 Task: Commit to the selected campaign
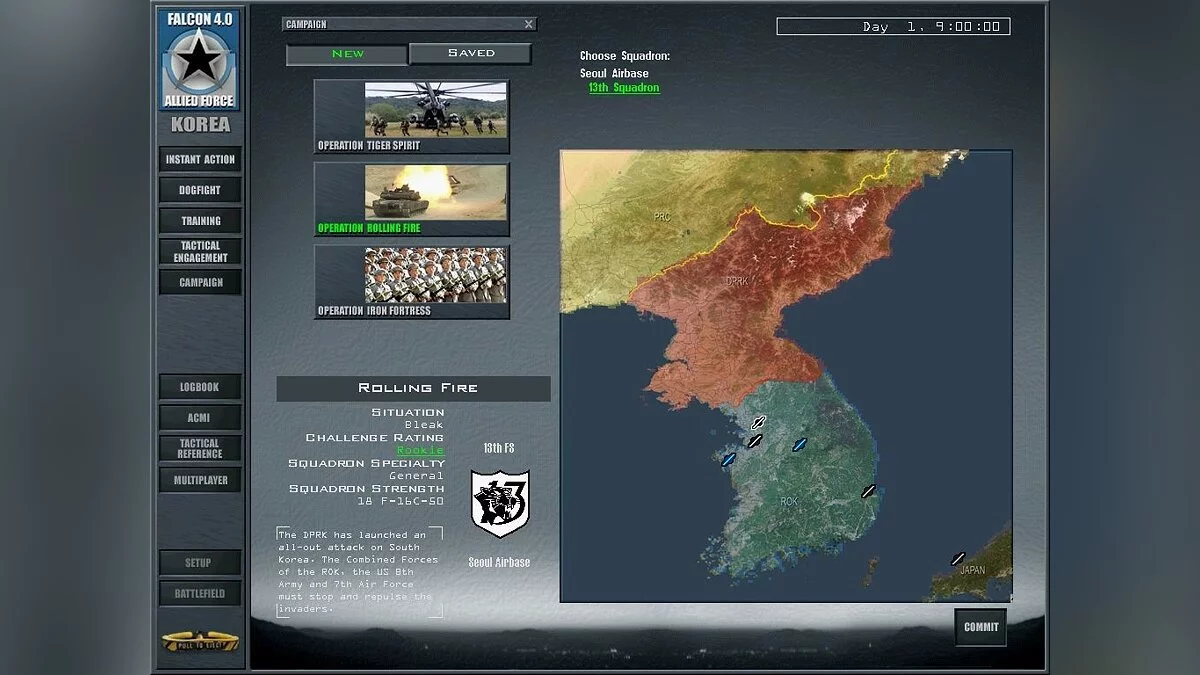tap(981, 627)
